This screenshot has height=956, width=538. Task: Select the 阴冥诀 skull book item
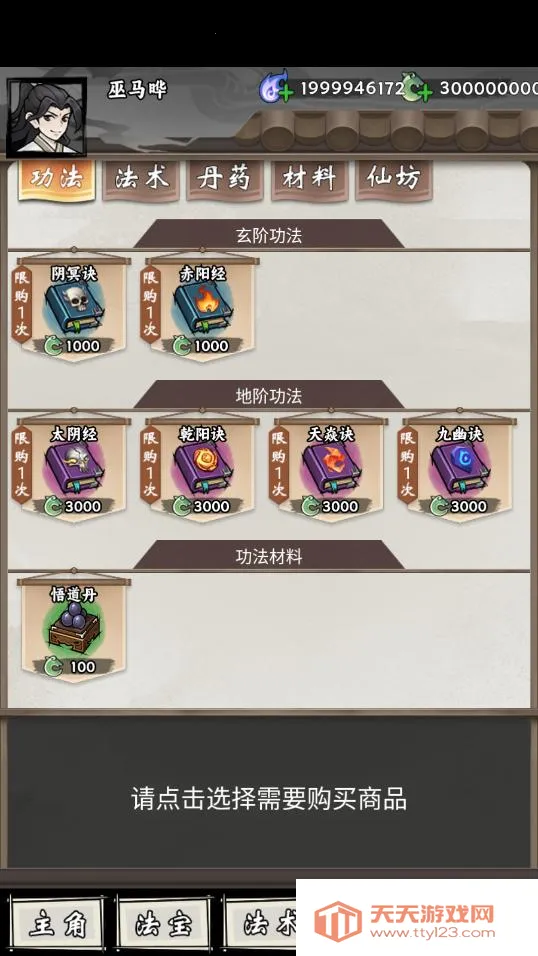point(73,310)
